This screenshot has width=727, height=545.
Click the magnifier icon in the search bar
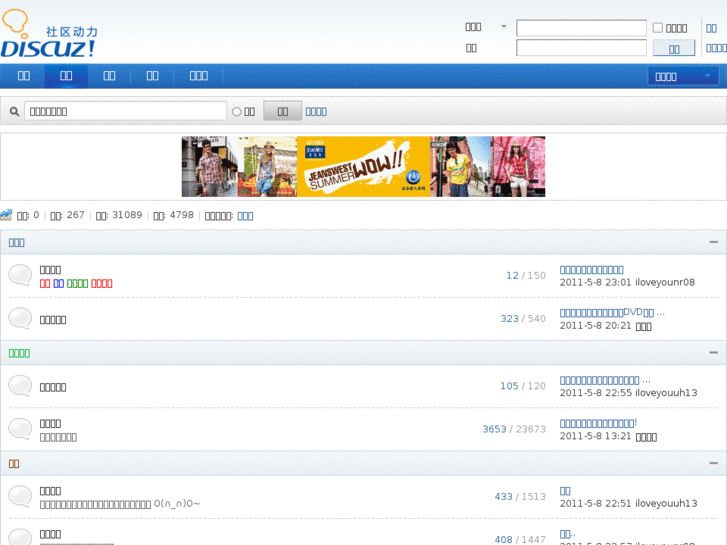point(14,111)
